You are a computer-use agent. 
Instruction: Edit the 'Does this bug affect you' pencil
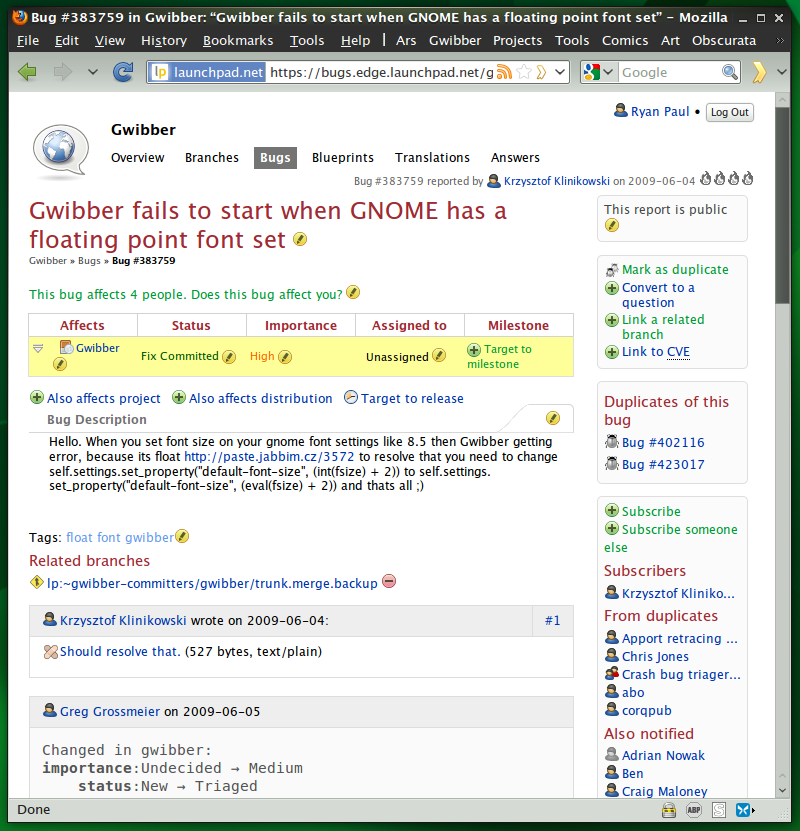point(353,293)
